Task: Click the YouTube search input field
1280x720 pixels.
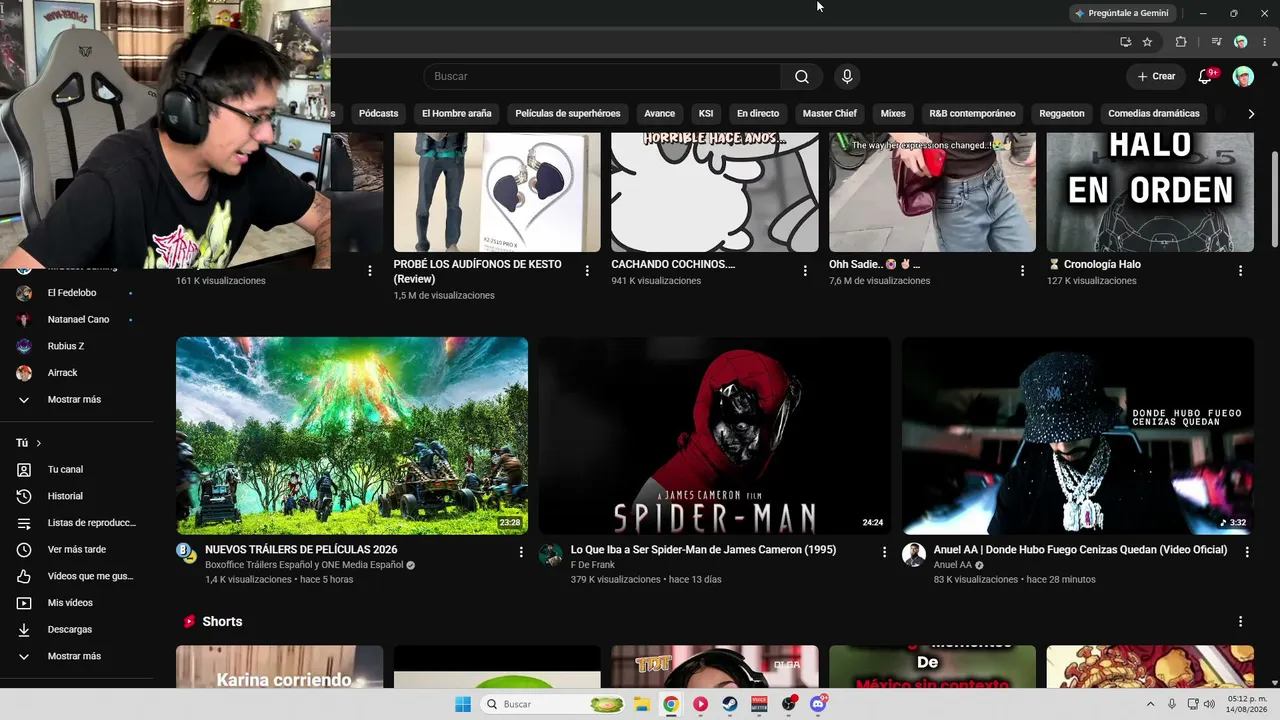Action: [x=602, y=76]
